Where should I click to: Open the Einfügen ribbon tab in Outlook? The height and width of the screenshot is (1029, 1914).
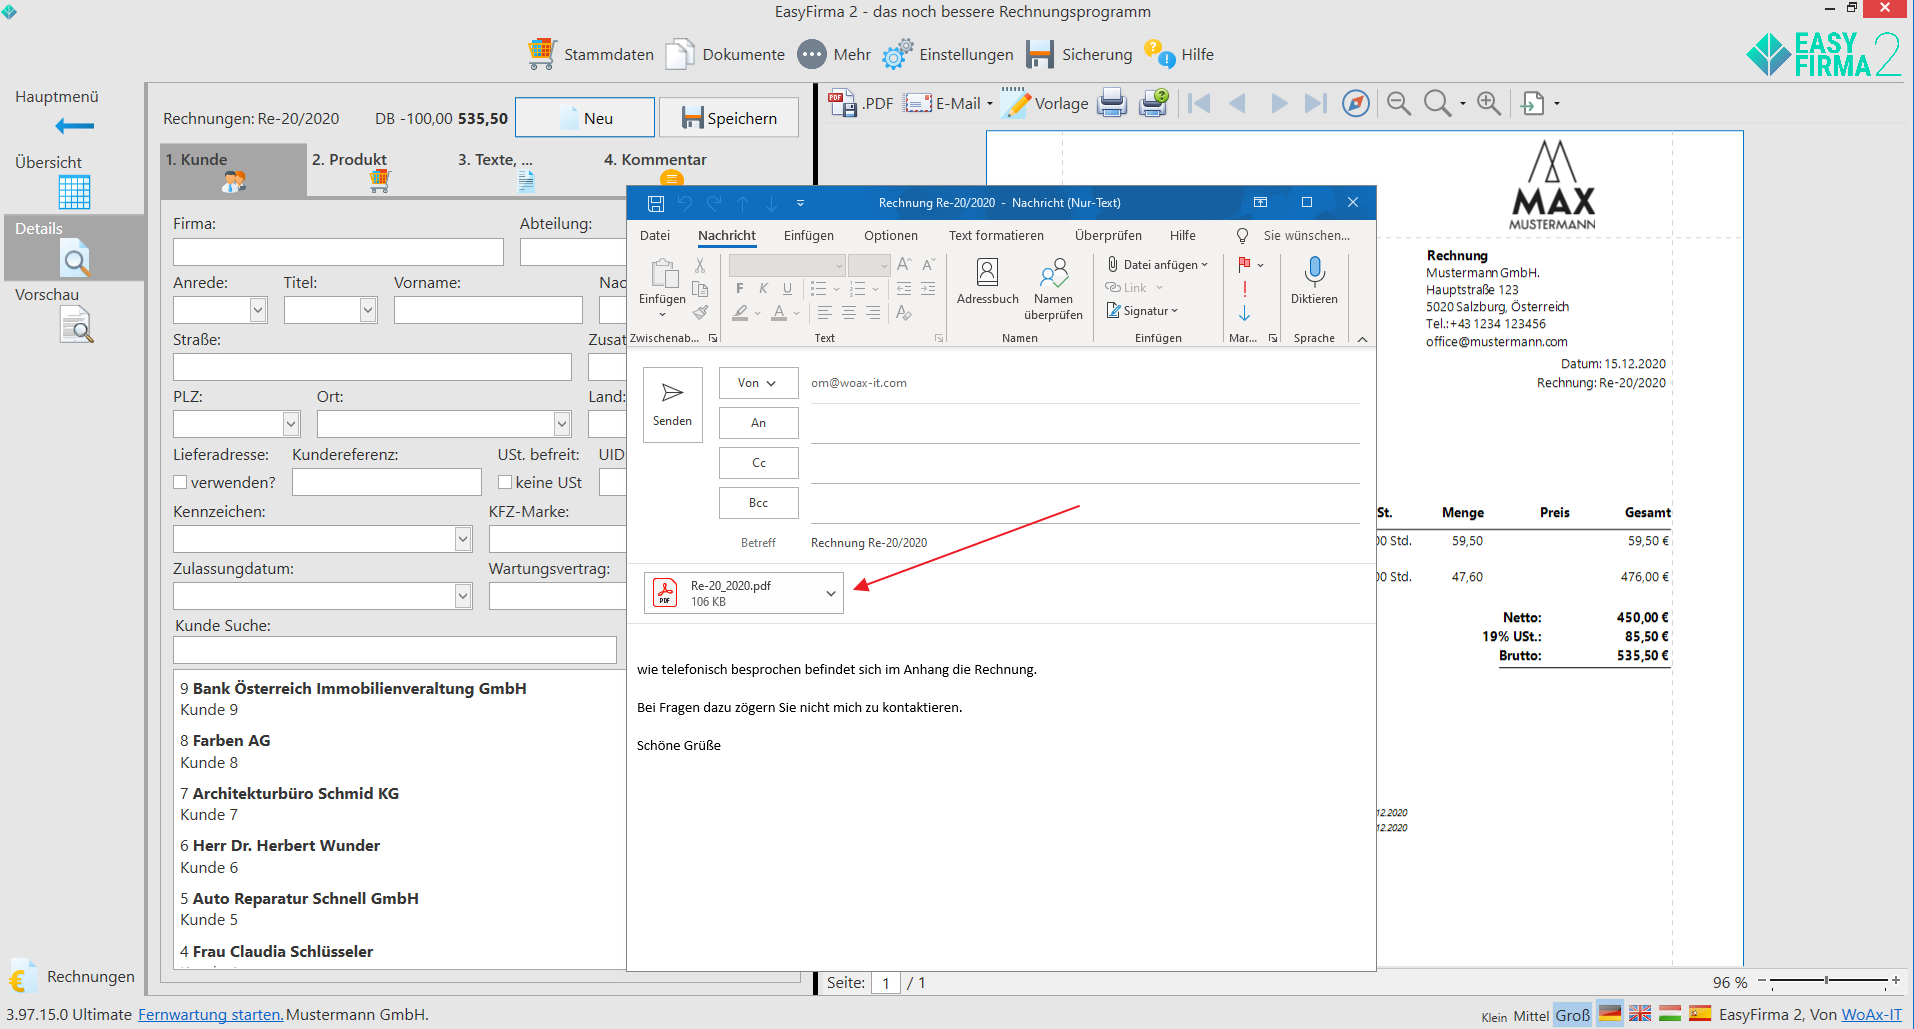click(809, 235)
